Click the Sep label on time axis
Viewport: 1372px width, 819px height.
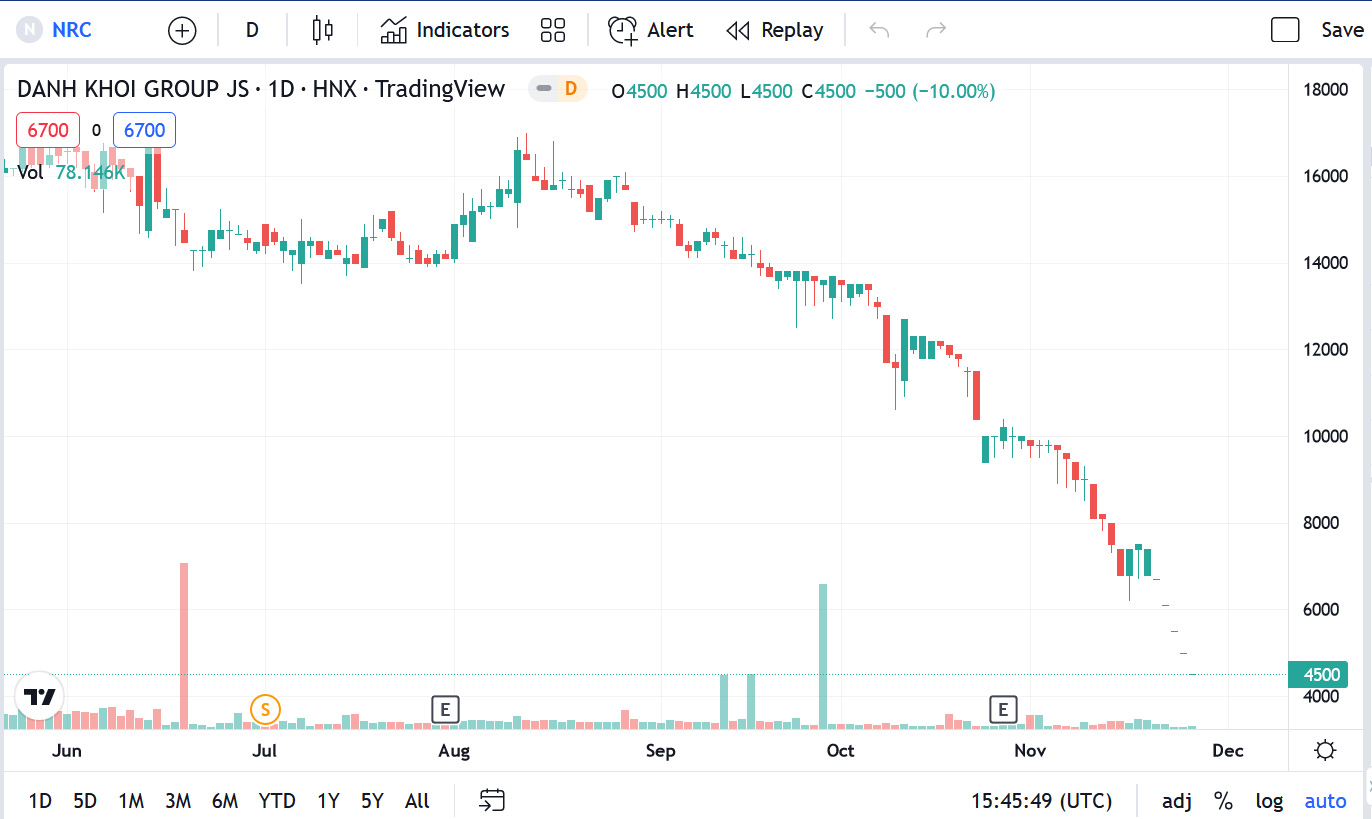(x=661, y=751)
